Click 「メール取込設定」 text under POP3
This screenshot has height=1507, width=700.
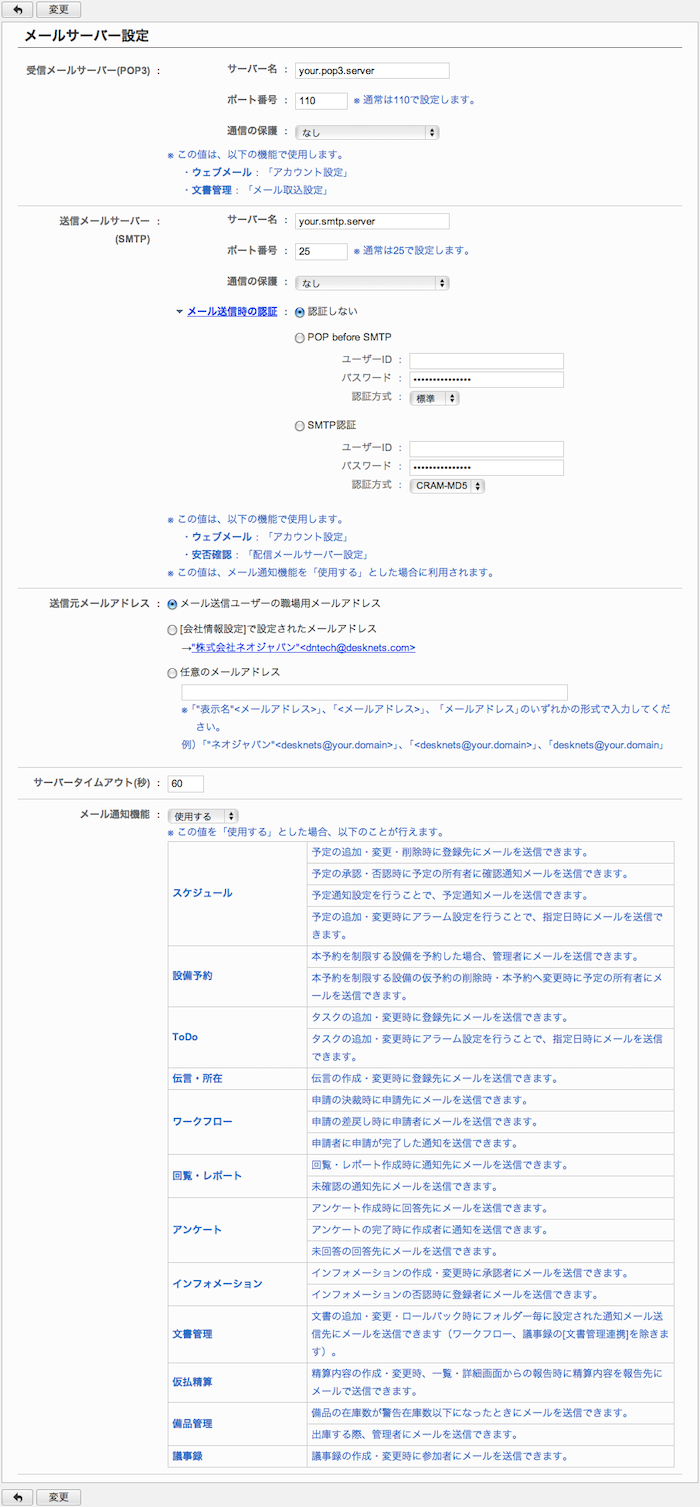[x=288, y=190]
